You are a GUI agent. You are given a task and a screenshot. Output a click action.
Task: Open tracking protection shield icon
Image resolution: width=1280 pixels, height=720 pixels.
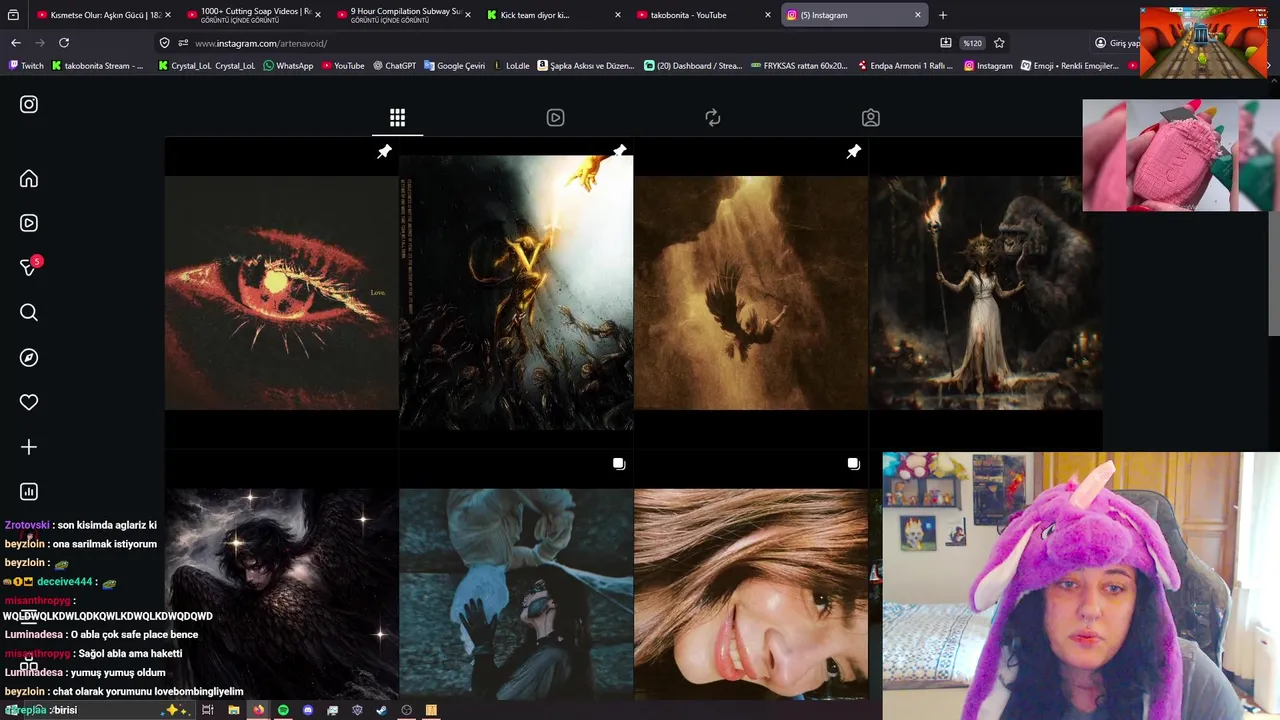(165, 43)
